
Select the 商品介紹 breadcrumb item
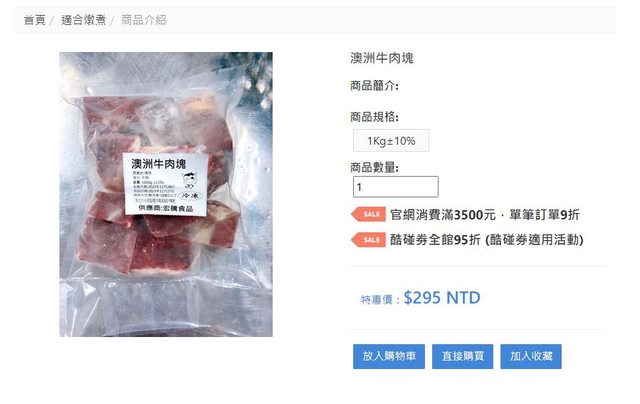144,20
